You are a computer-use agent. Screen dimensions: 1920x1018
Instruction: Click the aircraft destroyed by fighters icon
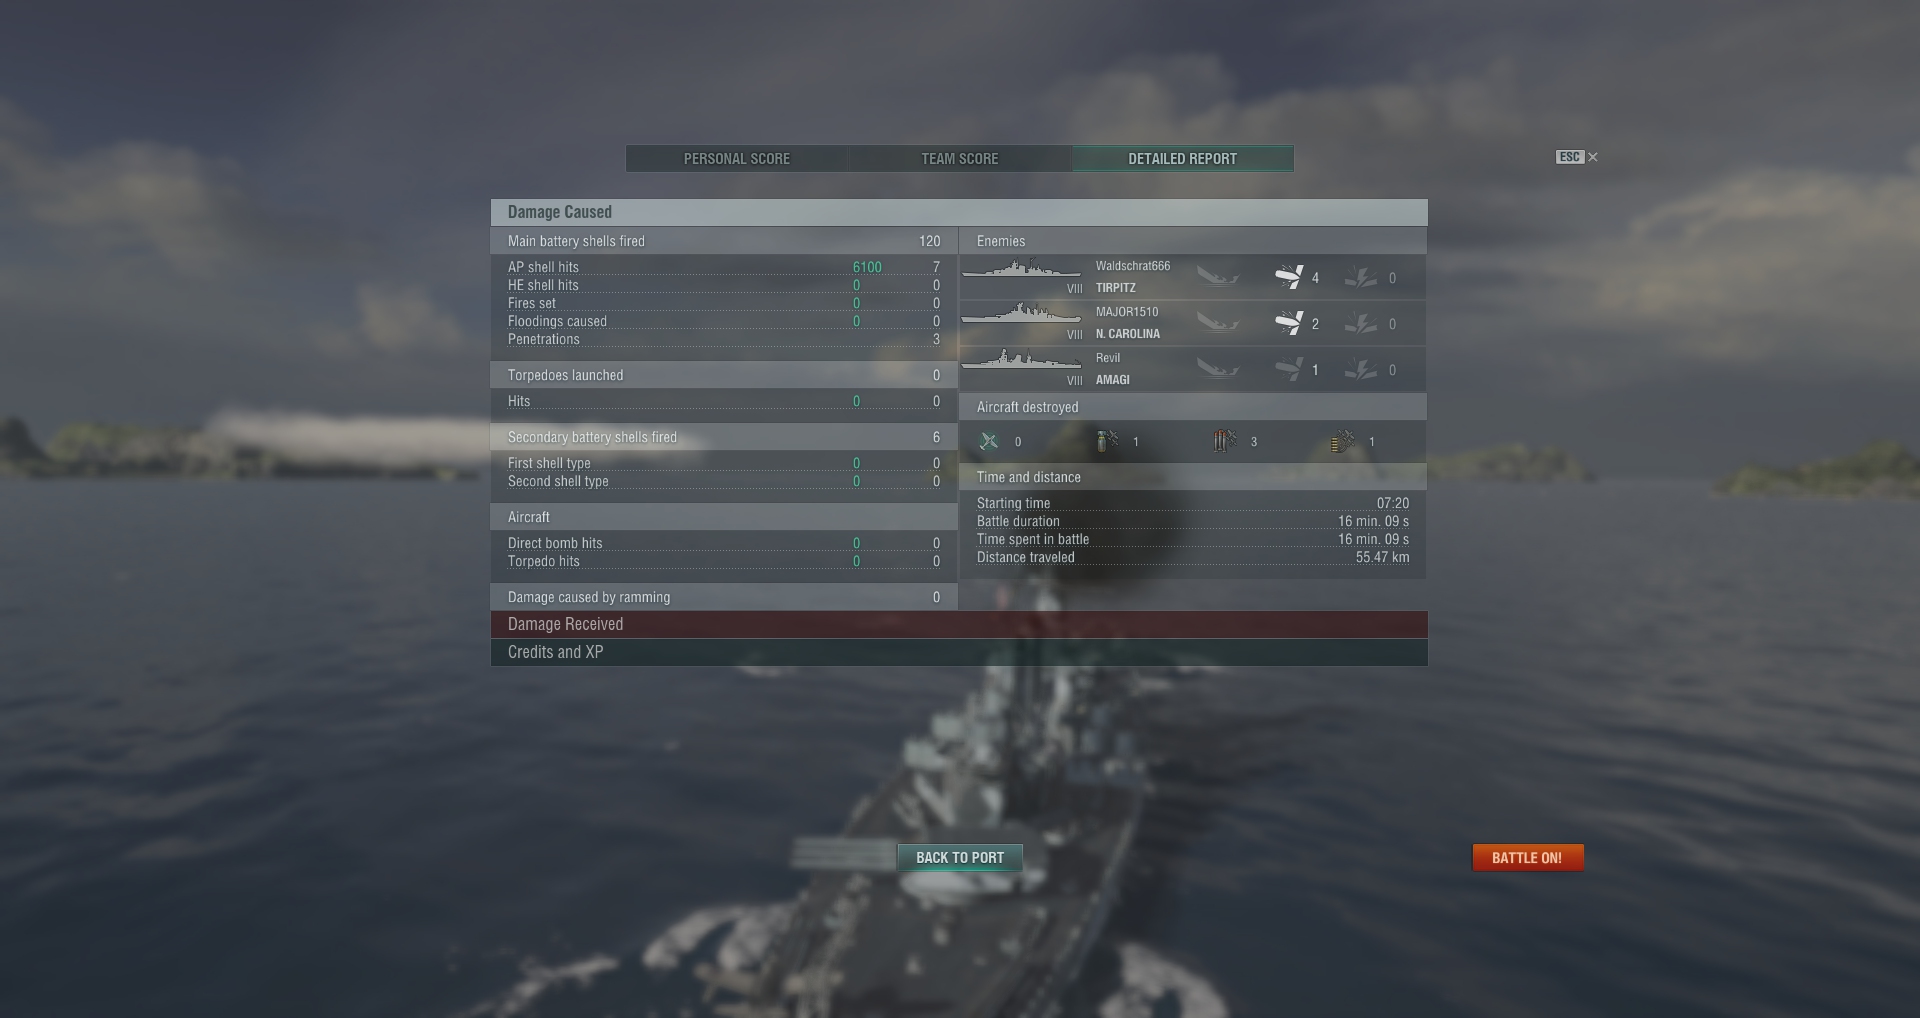989,441
